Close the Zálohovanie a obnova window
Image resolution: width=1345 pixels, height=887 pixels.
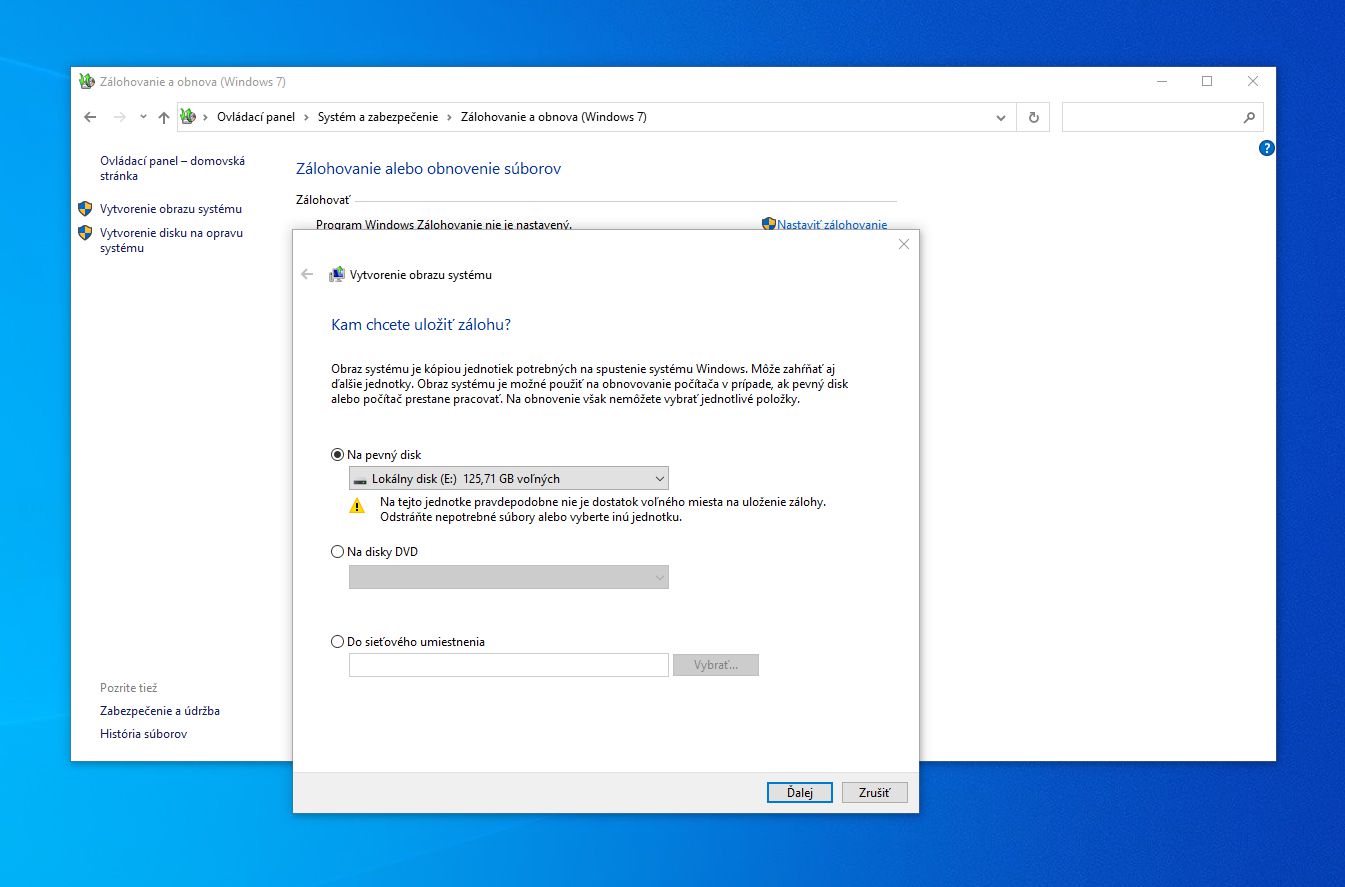[1253, 81]
